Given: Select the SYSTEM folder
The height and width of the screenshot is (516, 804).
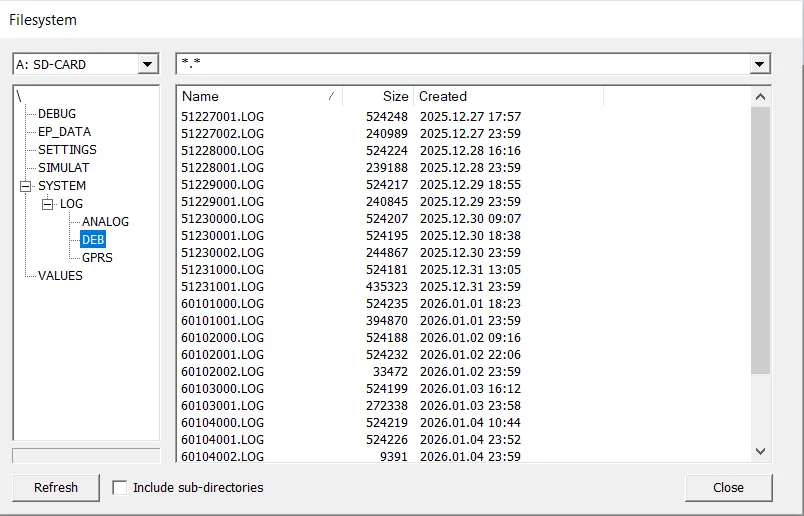Looking at the screenshot, I should (62, 186).
